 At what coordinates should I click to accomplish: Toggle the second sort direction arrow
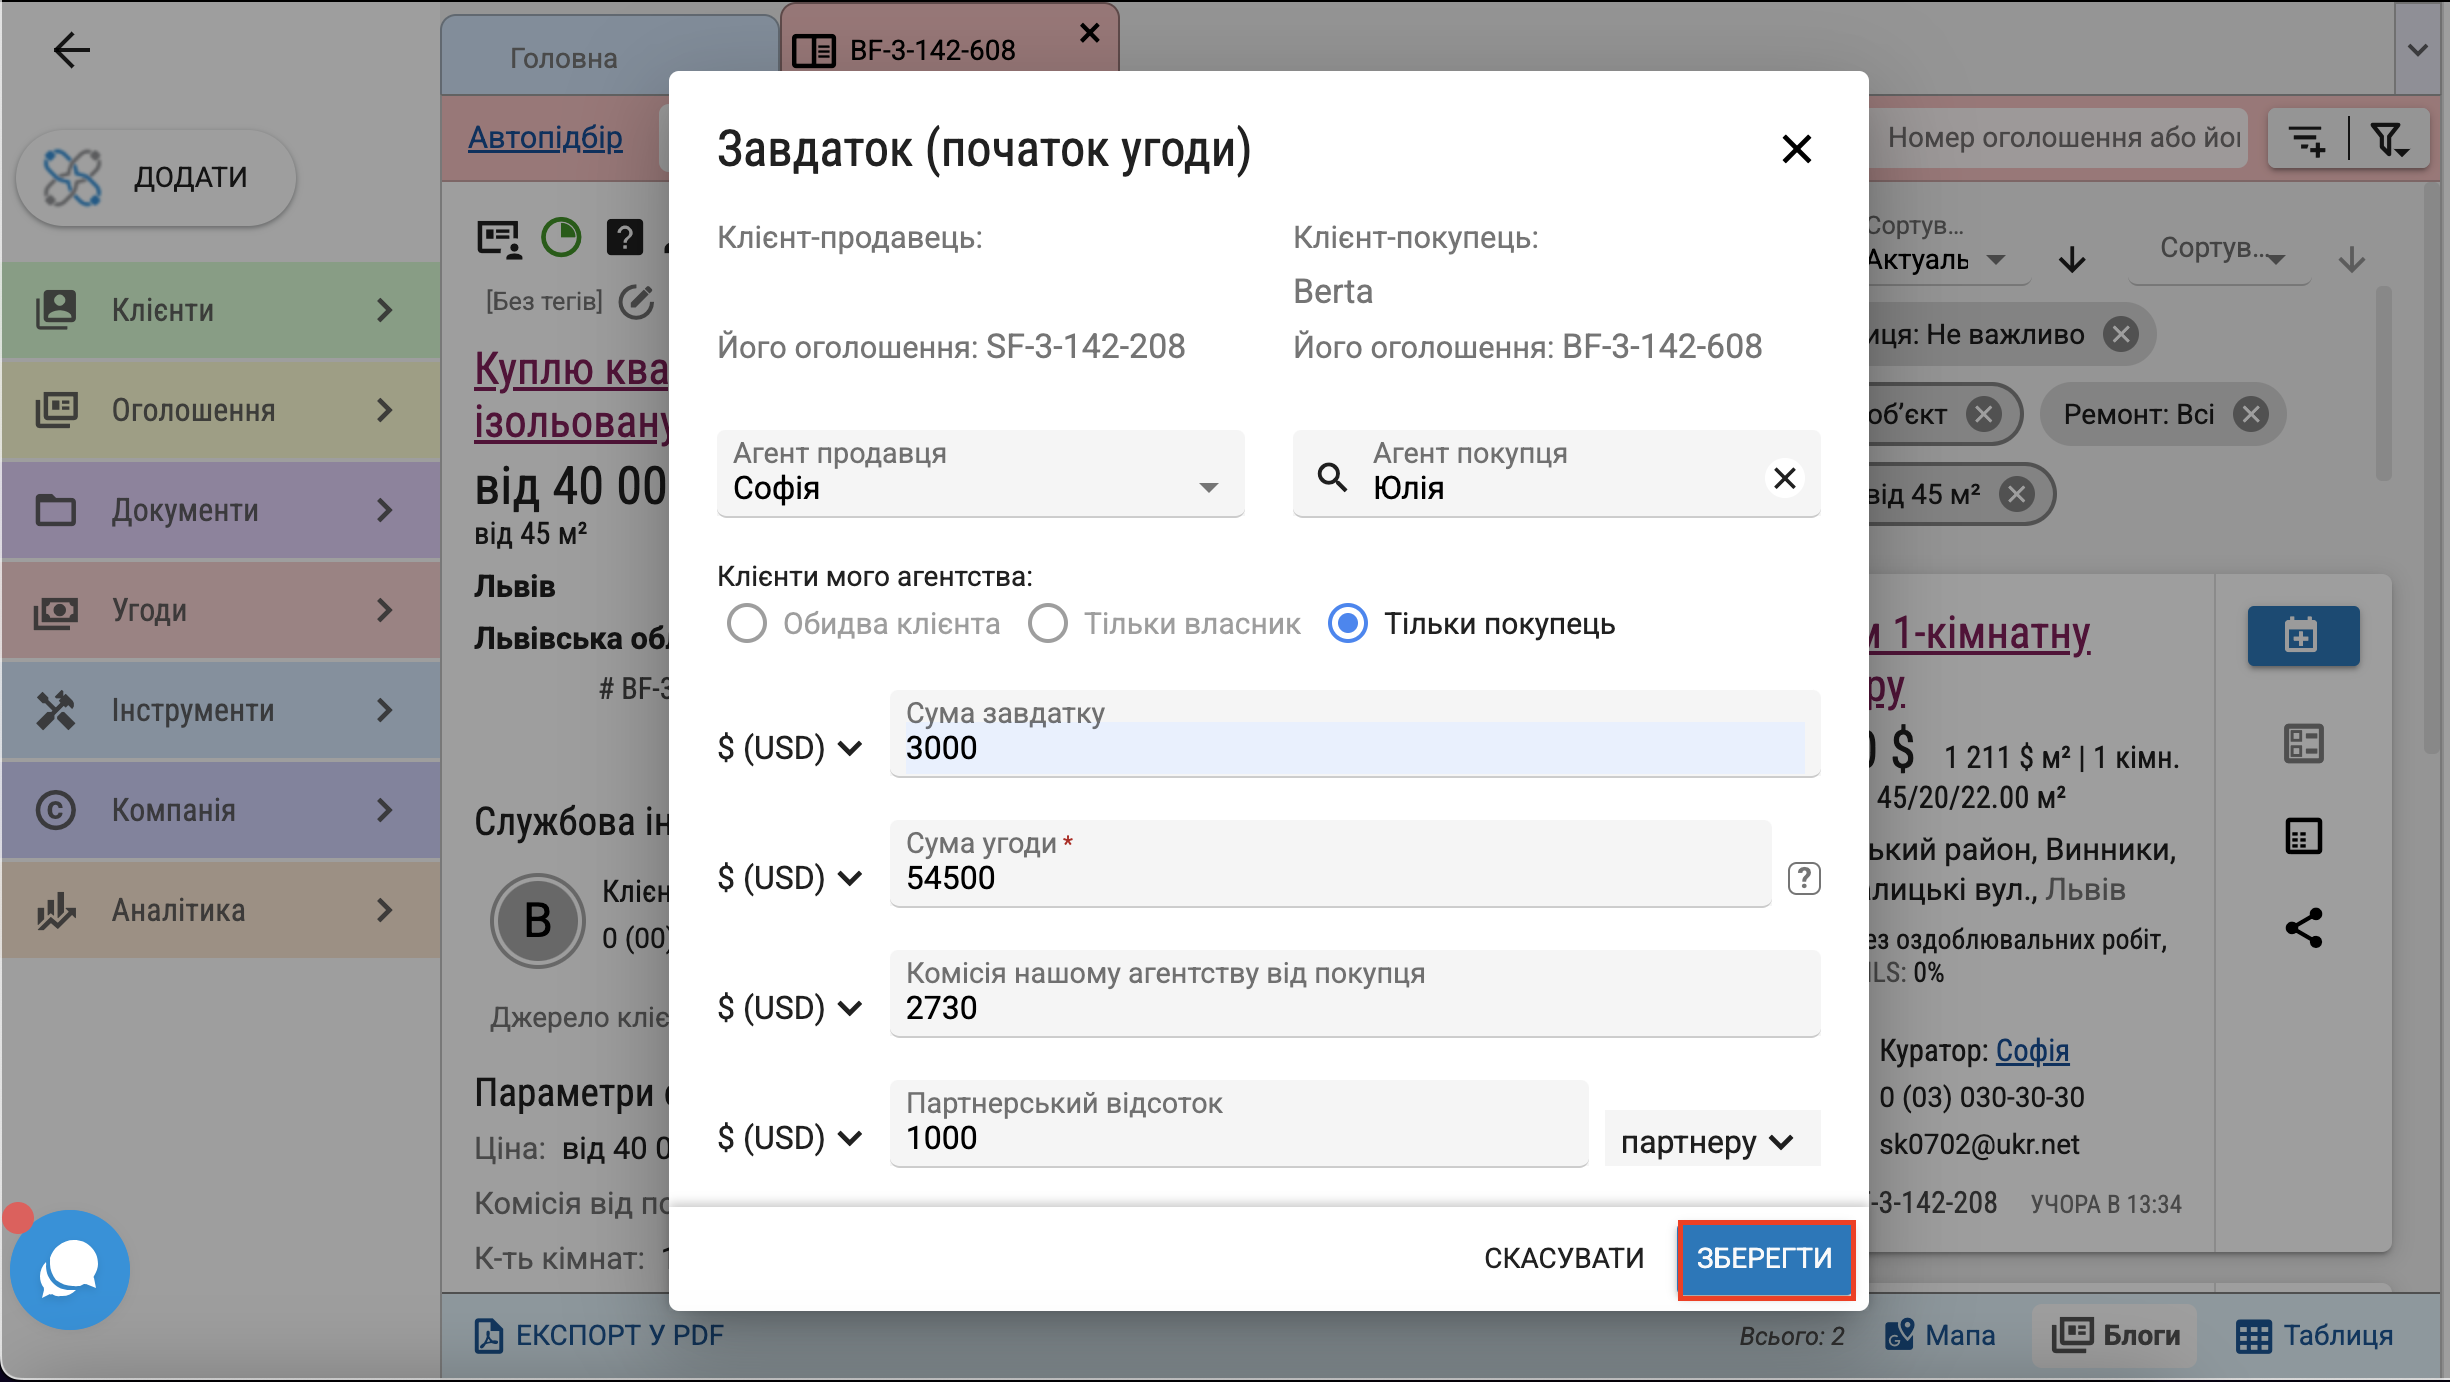point(2352,260)
